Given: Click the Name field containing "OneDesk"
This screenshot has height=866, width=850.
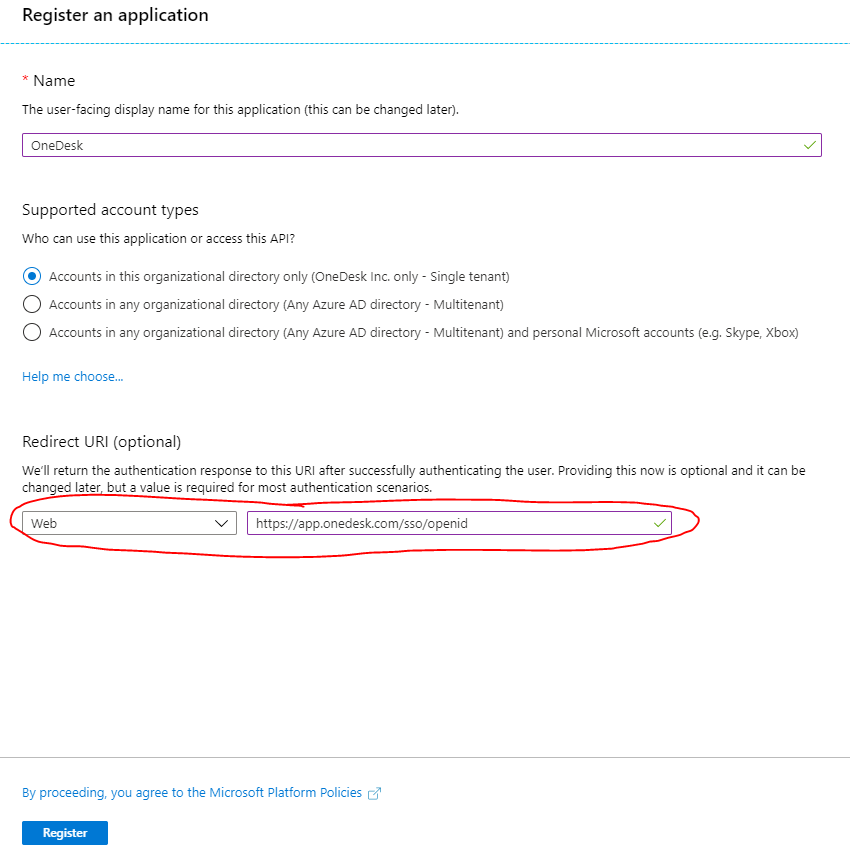Looking at the screenshot, I should coord(300,145).
